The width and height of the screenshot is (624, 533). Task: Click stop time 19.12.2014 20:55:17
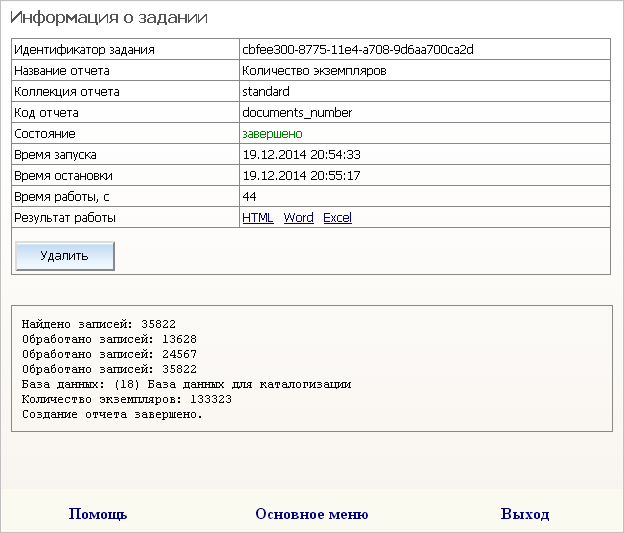[x=302, y=176]
